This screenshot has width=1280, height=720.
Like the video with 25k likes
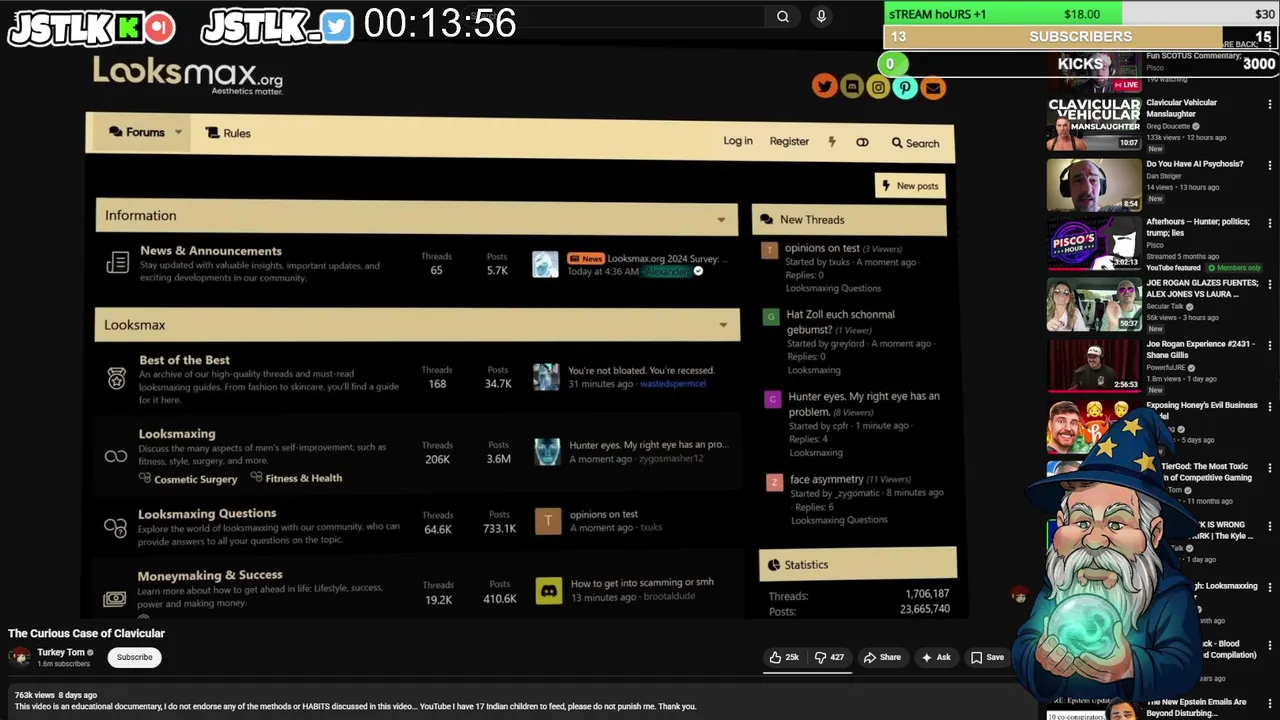pyautogui.click(x=783, y=657)
